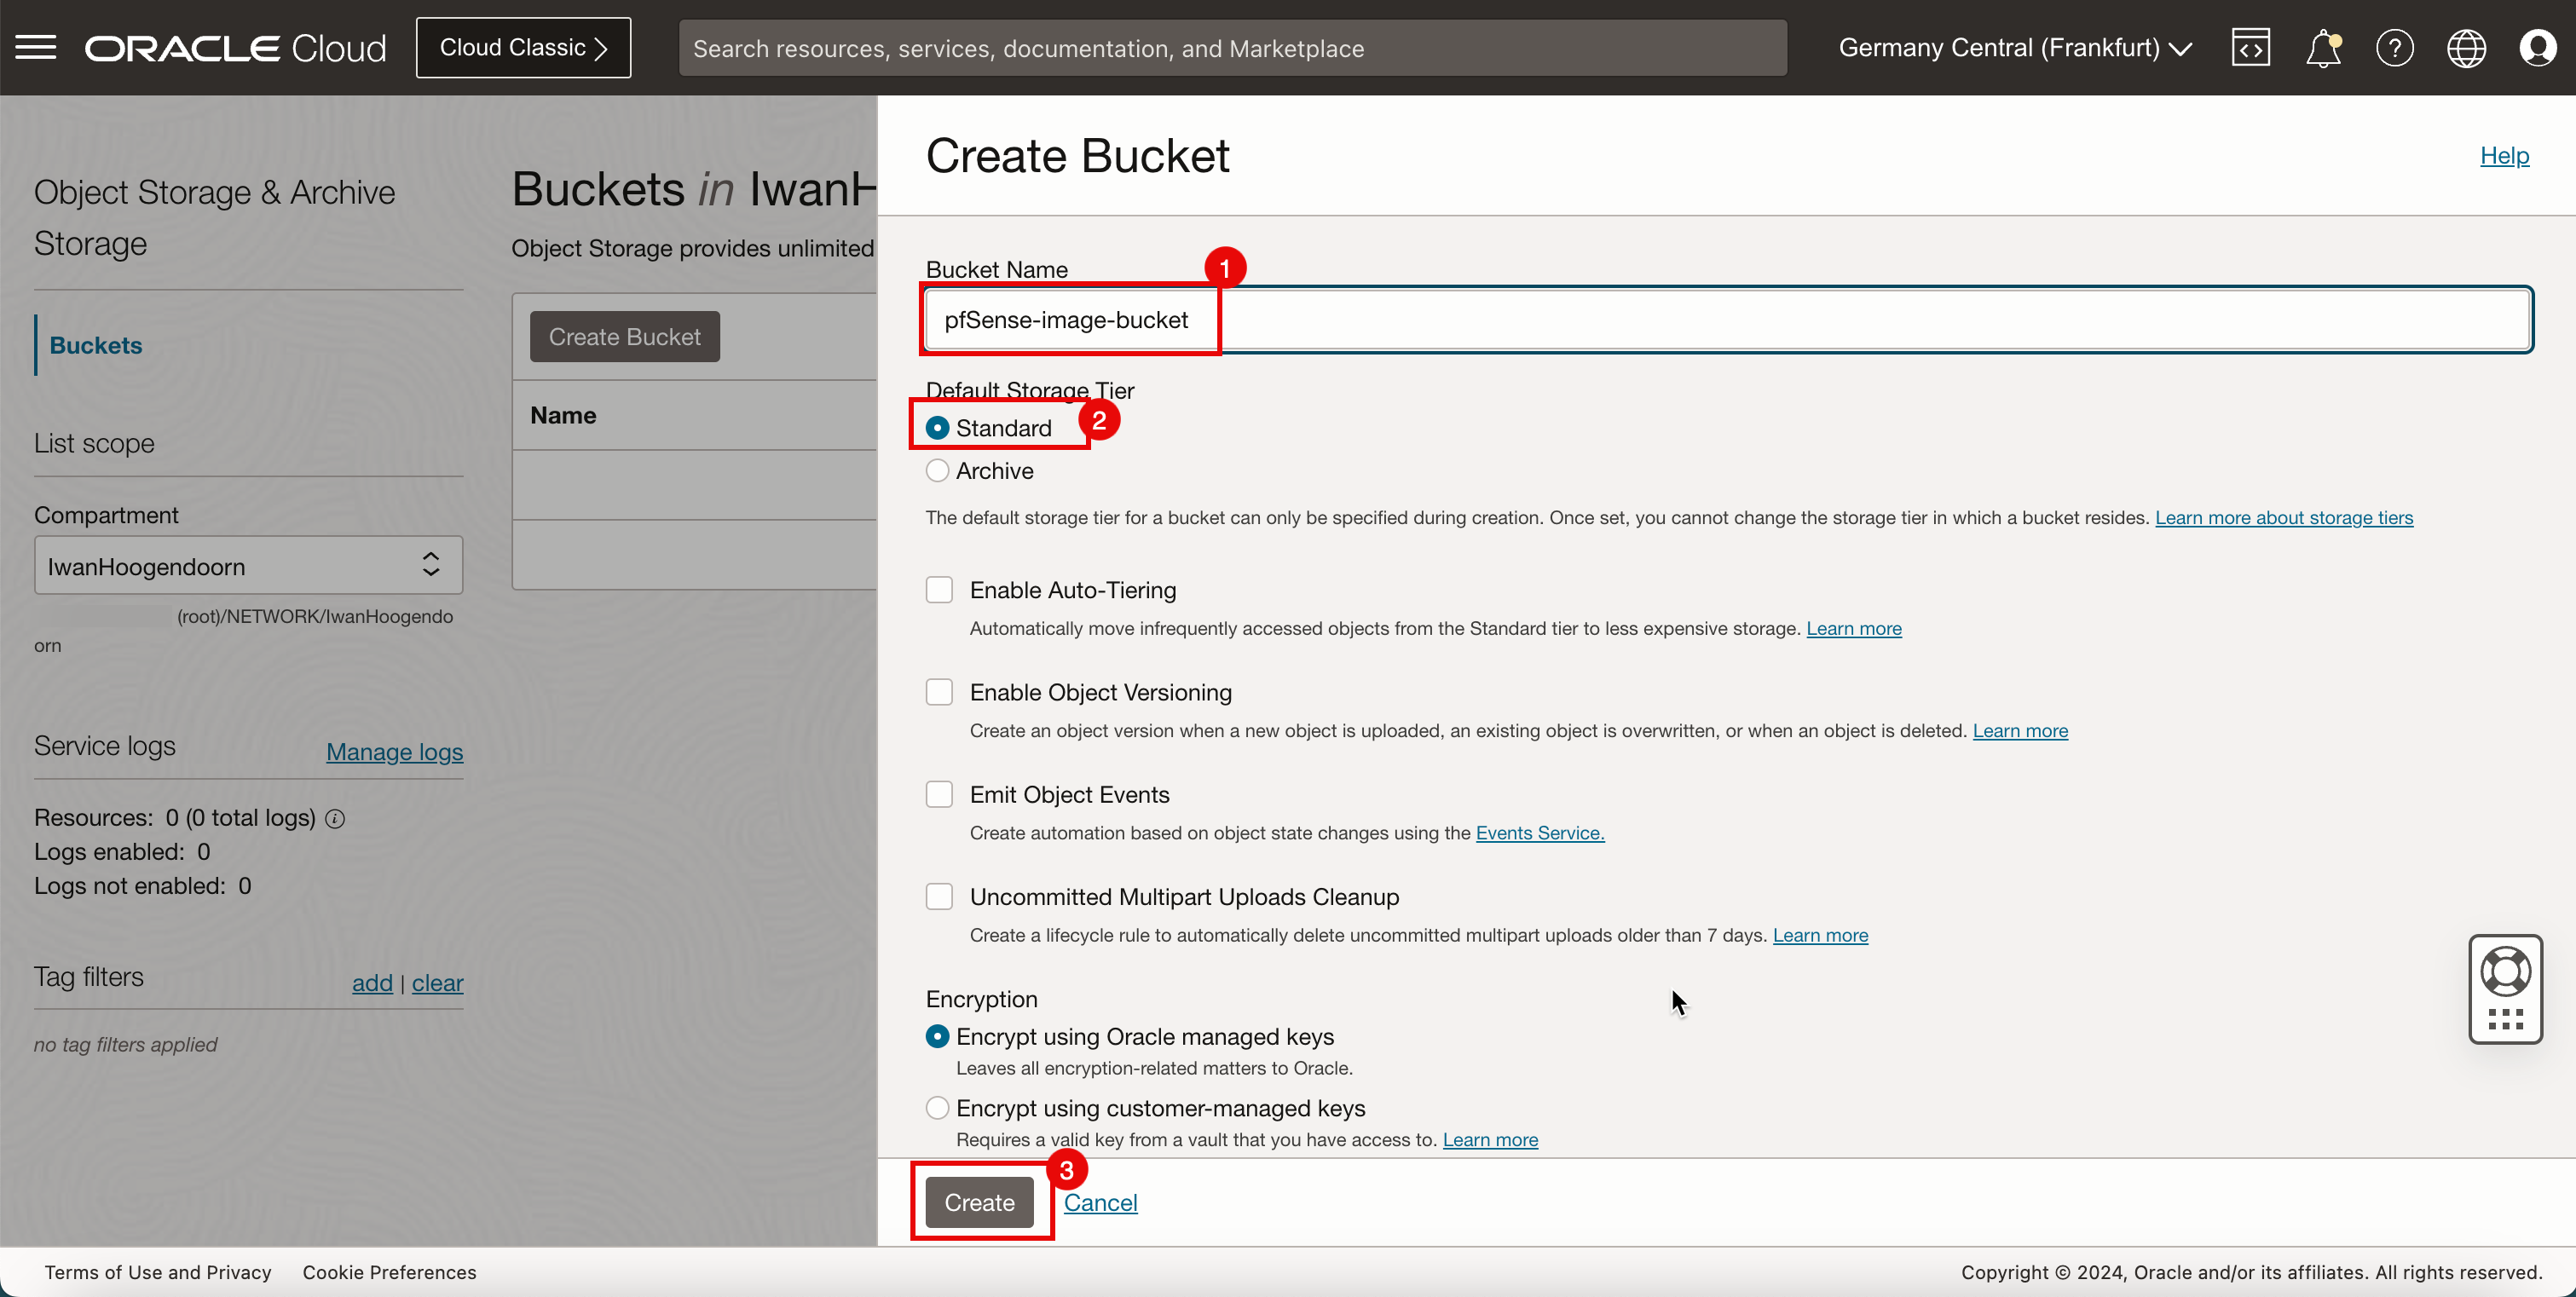Open the hamburger navigation menu
2576x1297 pixels.
tap(36, 47)
